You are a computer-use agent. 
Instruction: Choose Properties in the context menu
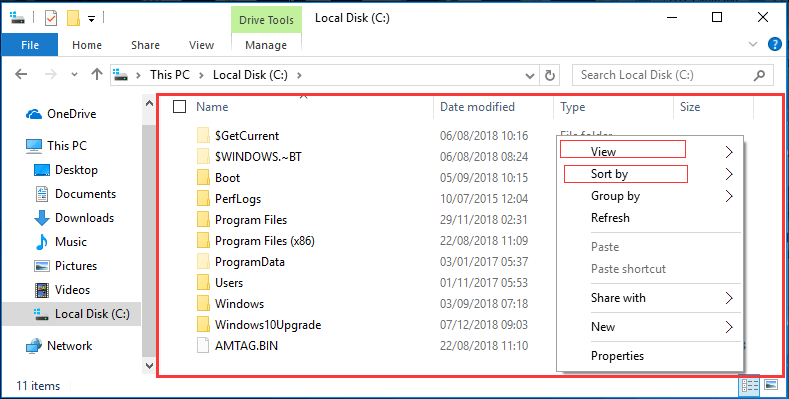[650, 356]
